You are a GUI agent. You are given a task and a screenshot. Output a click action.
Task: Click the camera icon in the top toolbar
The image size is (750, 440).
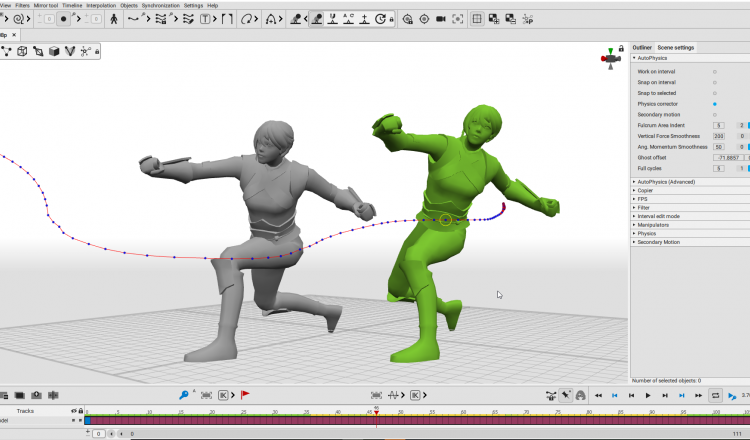[x=440, y=18]
